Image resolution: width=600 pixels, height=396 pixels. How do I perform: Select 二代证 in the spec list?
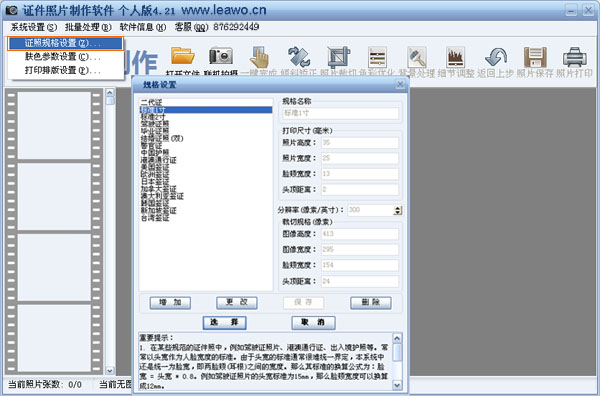206,103
